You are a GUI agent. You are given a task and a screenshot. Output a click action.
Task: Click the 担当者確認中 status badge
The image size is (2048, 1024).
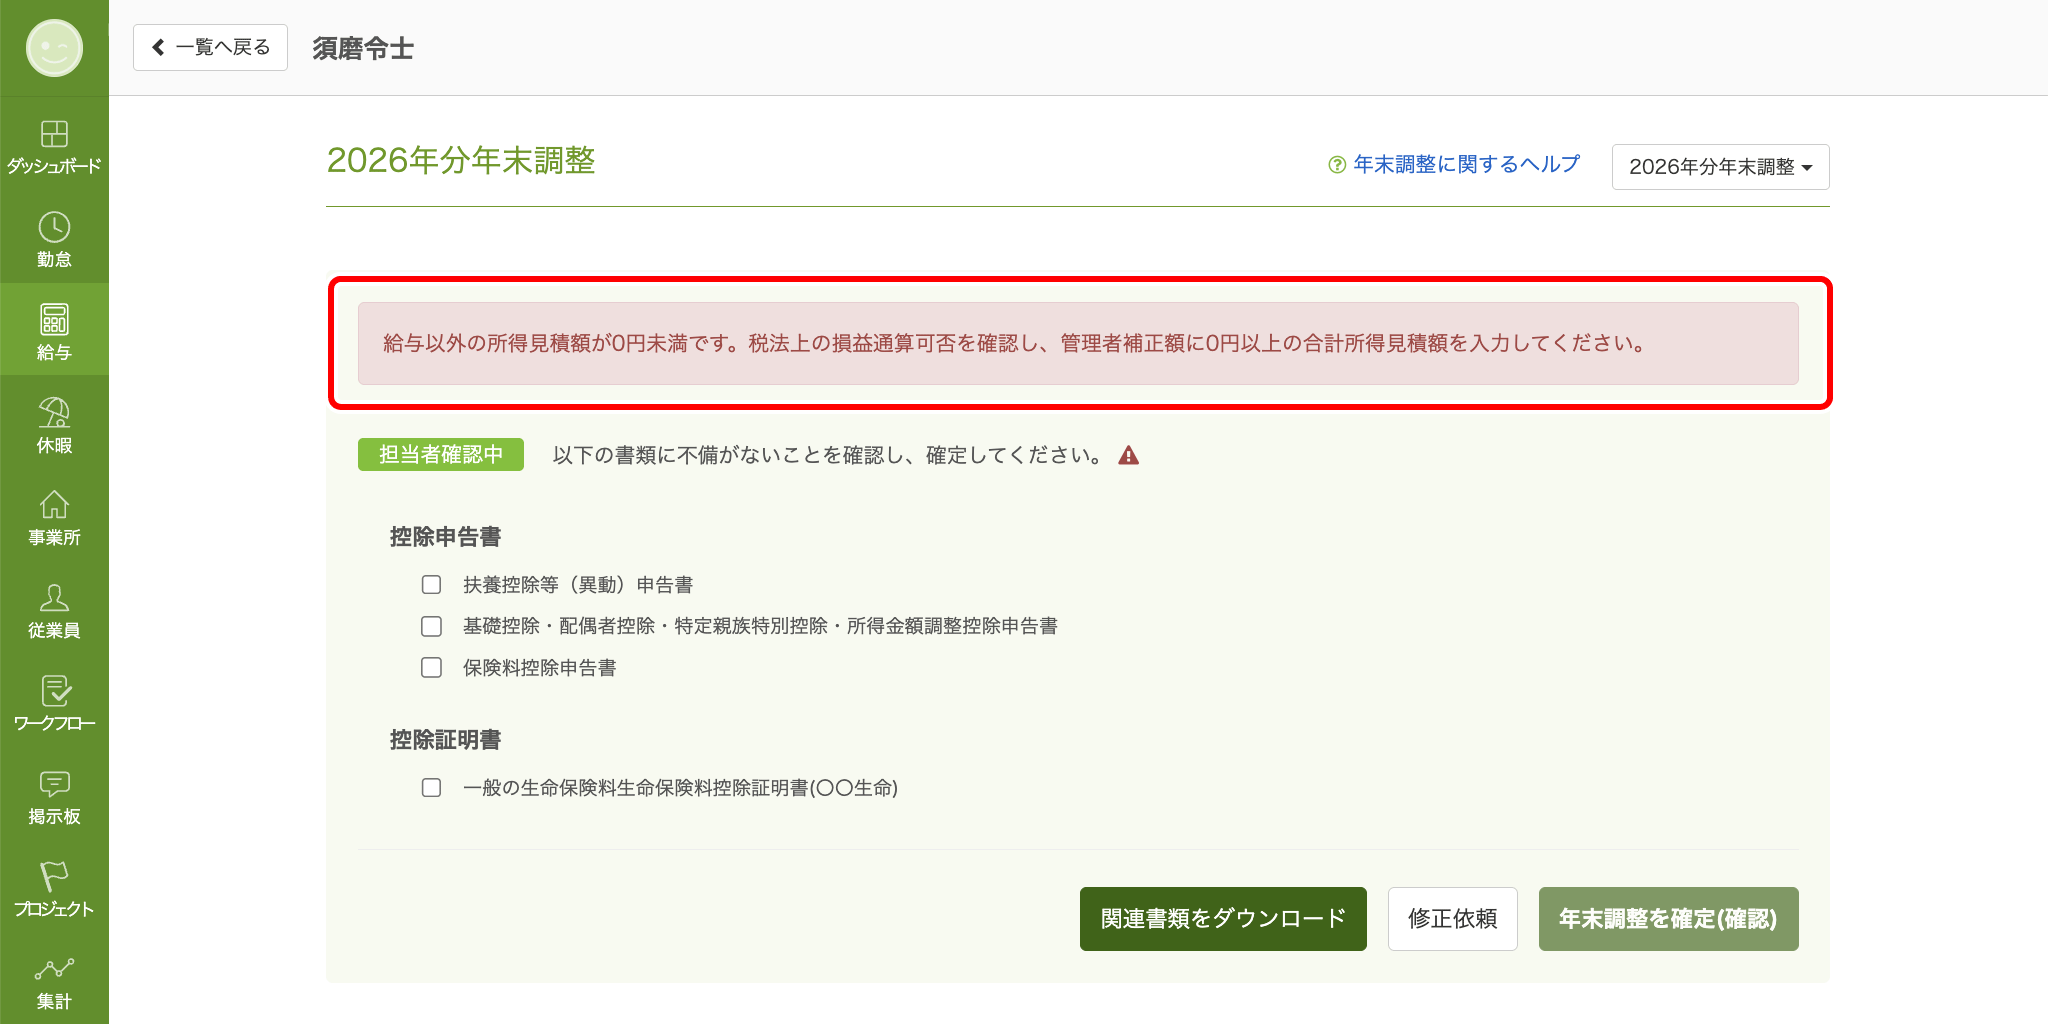click(441, 455)
